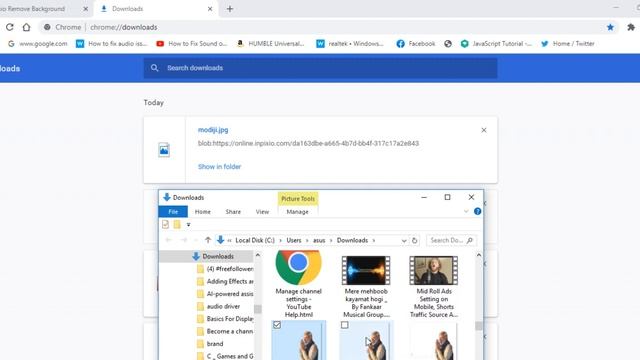
Task: Click Local Disk (C:) in path
Action: (255, 240)
